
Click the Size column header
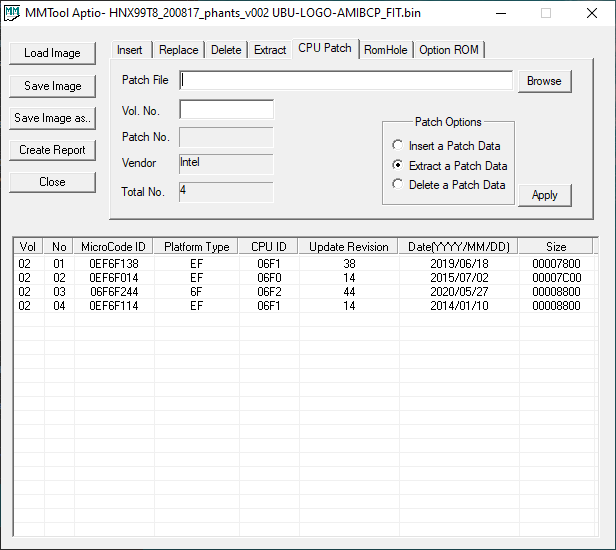coord(556,247)
